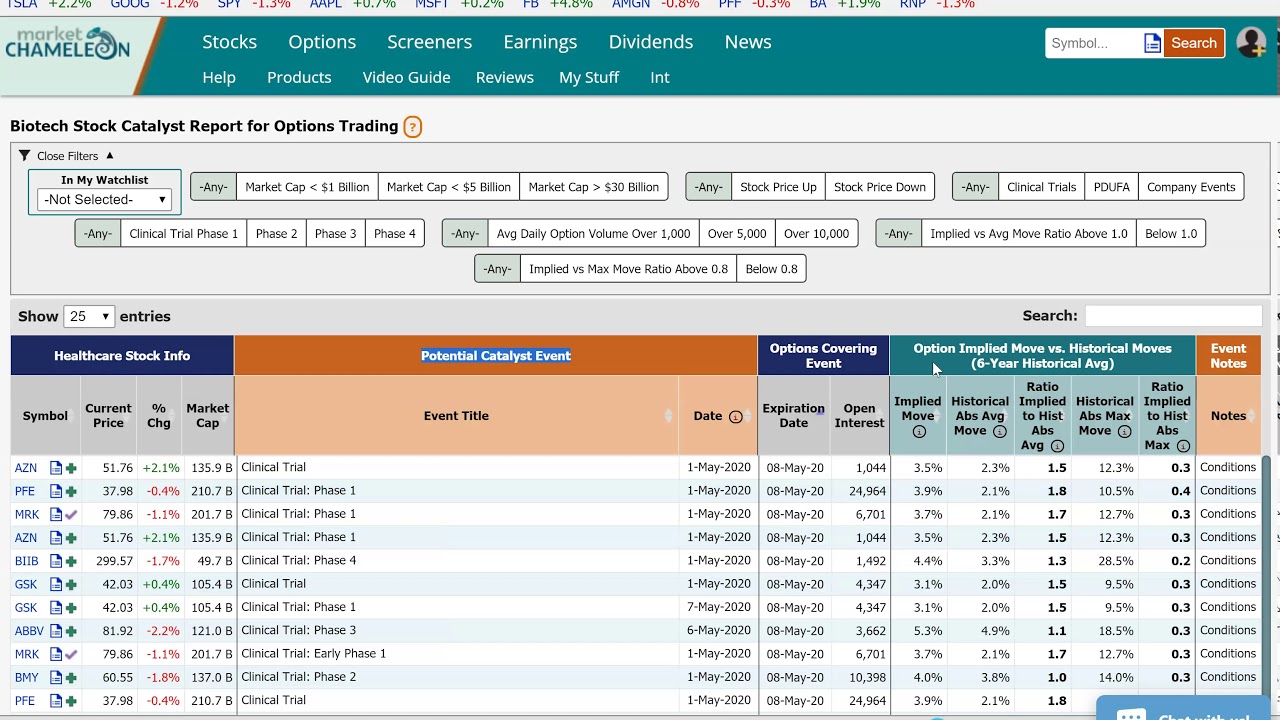Open the News menu
The image size is (1280, 720).
[x=748, y=42]
